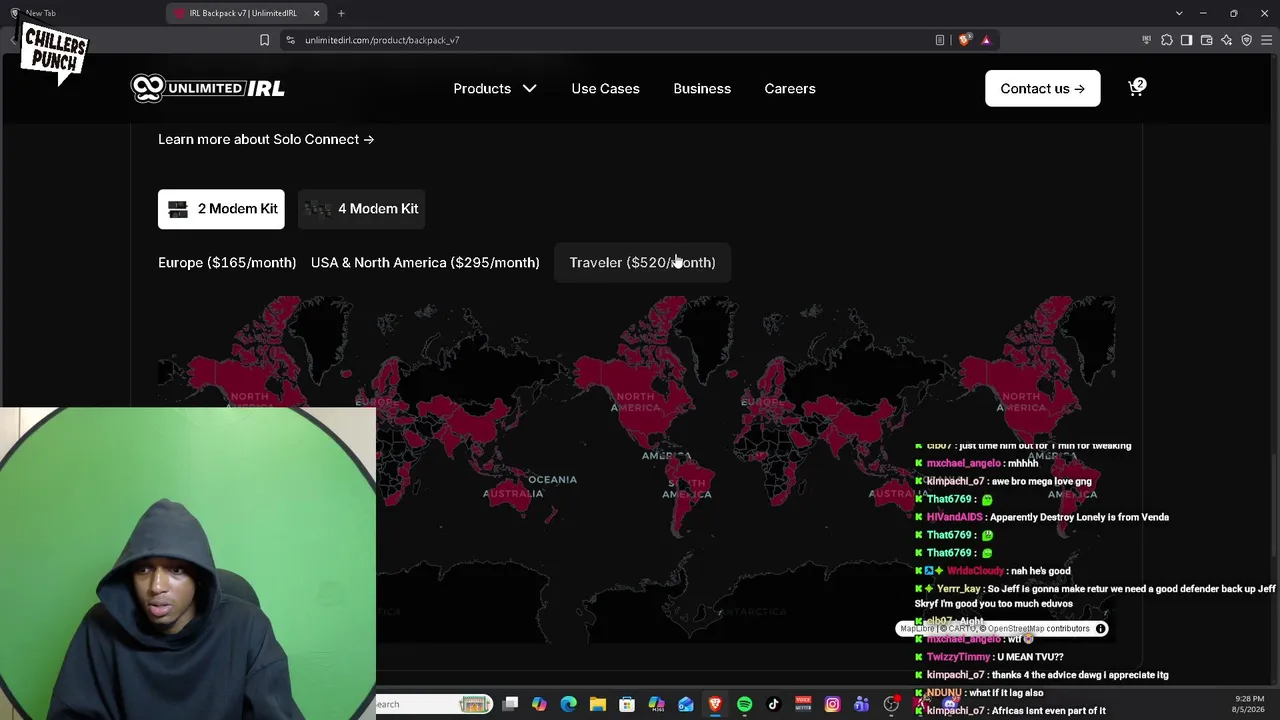
Task: Toggle the browser sidebar panel icon
Action: 1186,40
